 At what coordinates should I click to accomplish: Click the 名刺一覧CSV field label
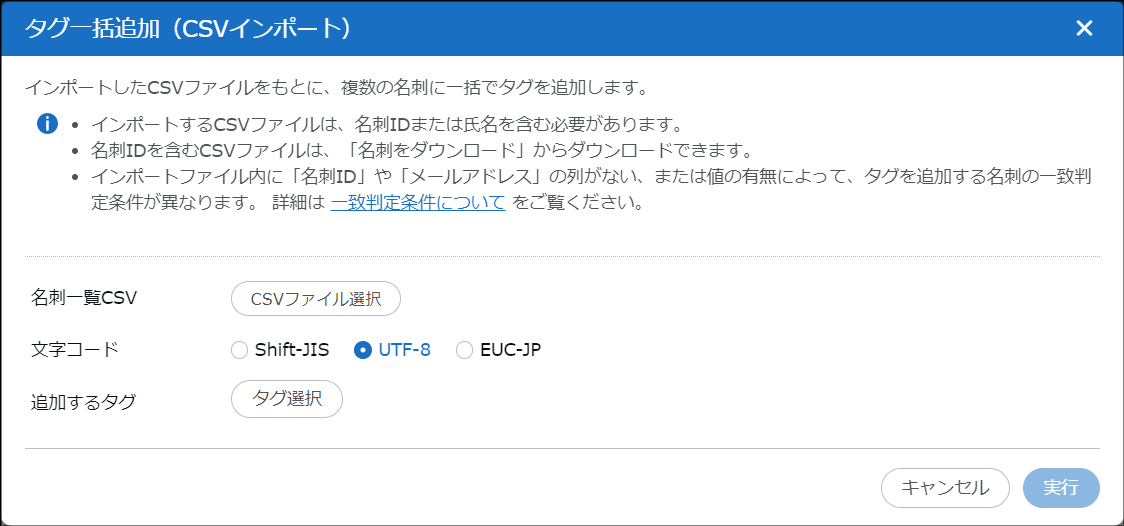84,298
